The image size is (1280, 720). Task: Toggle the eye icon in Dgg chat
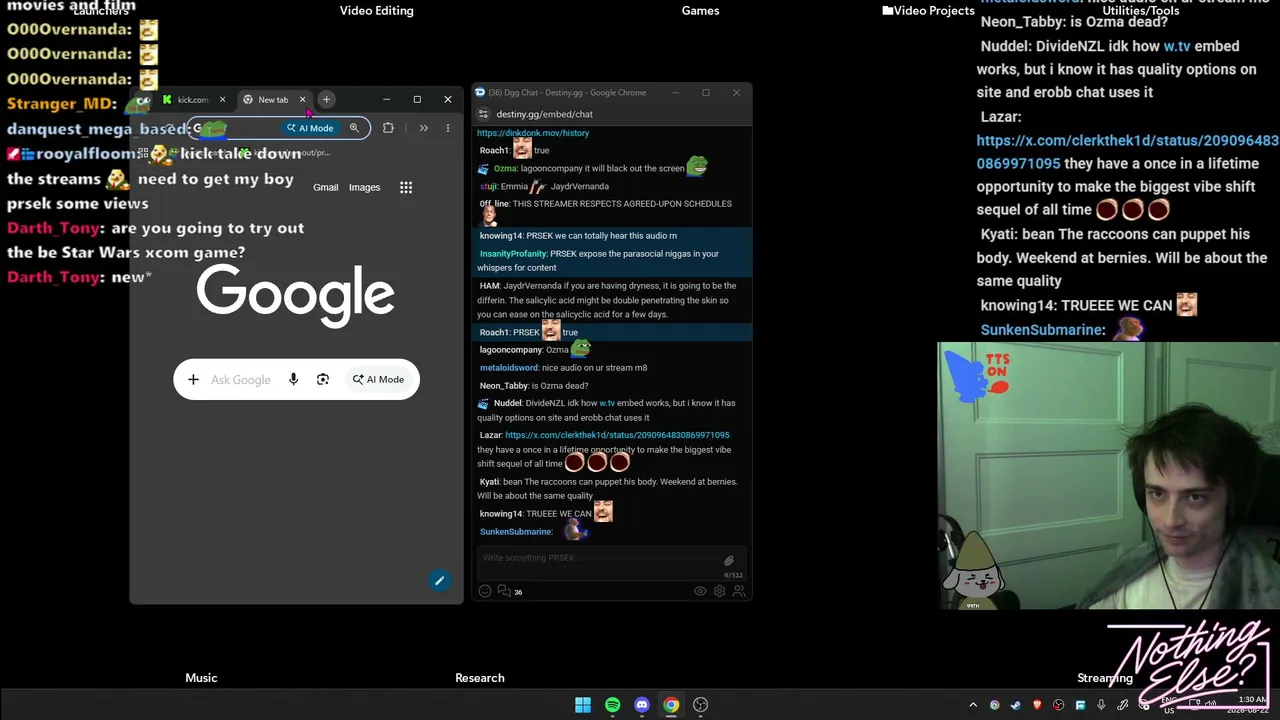pyautogui.click(x=700, y=592)
